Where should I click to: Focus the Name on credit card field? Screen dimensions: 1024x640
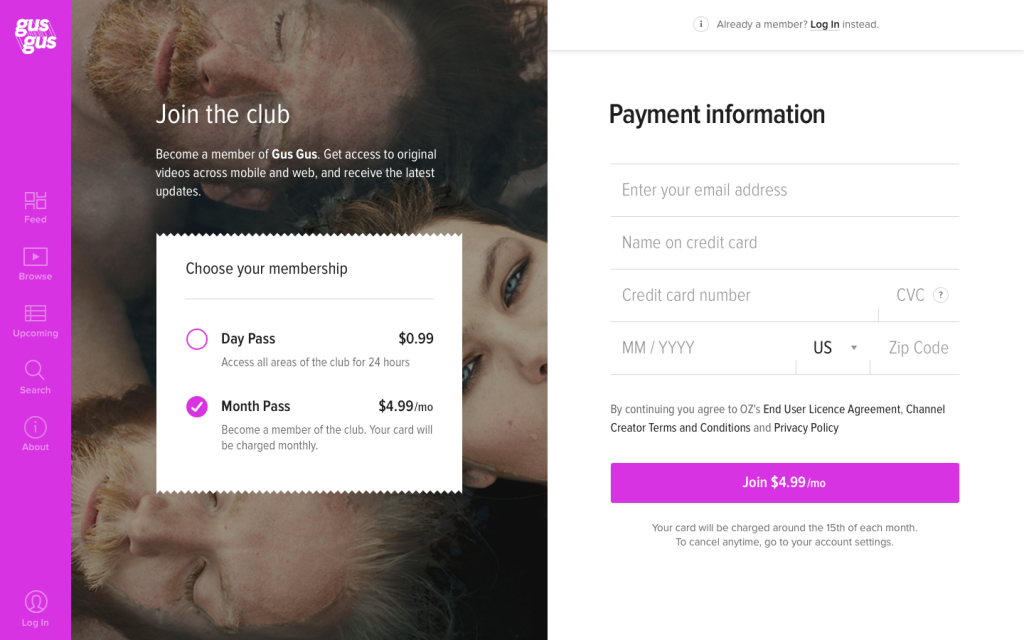click(x=784, y=243)
